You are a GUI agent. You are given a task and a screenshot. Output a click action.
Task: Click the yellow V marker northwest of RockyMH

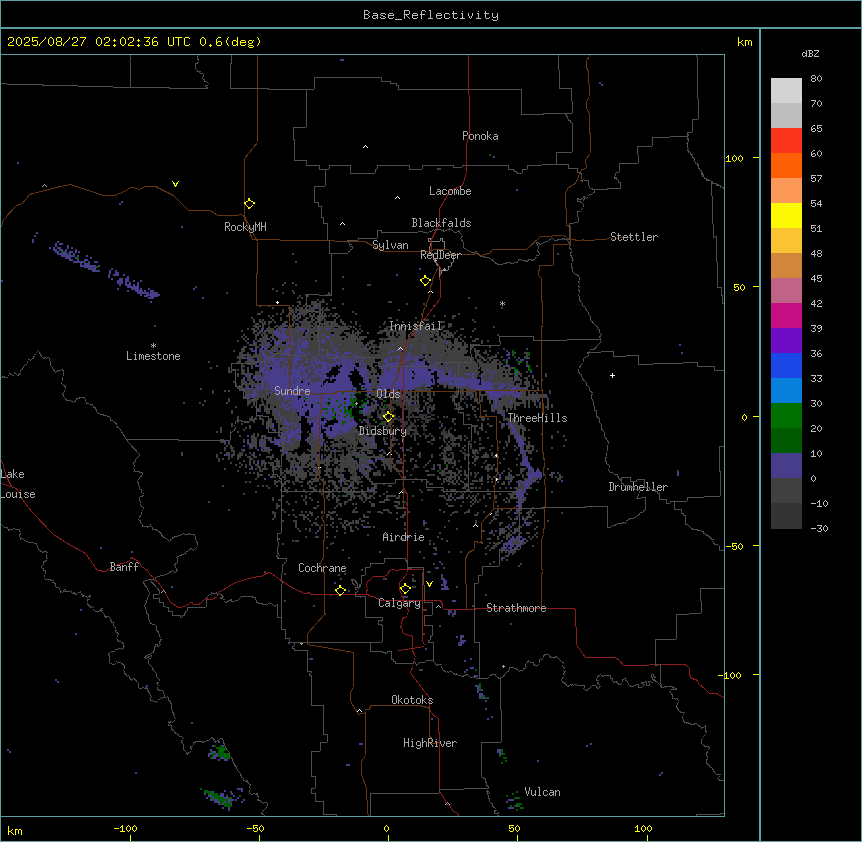pyautogui.click(x=175, y=184)
